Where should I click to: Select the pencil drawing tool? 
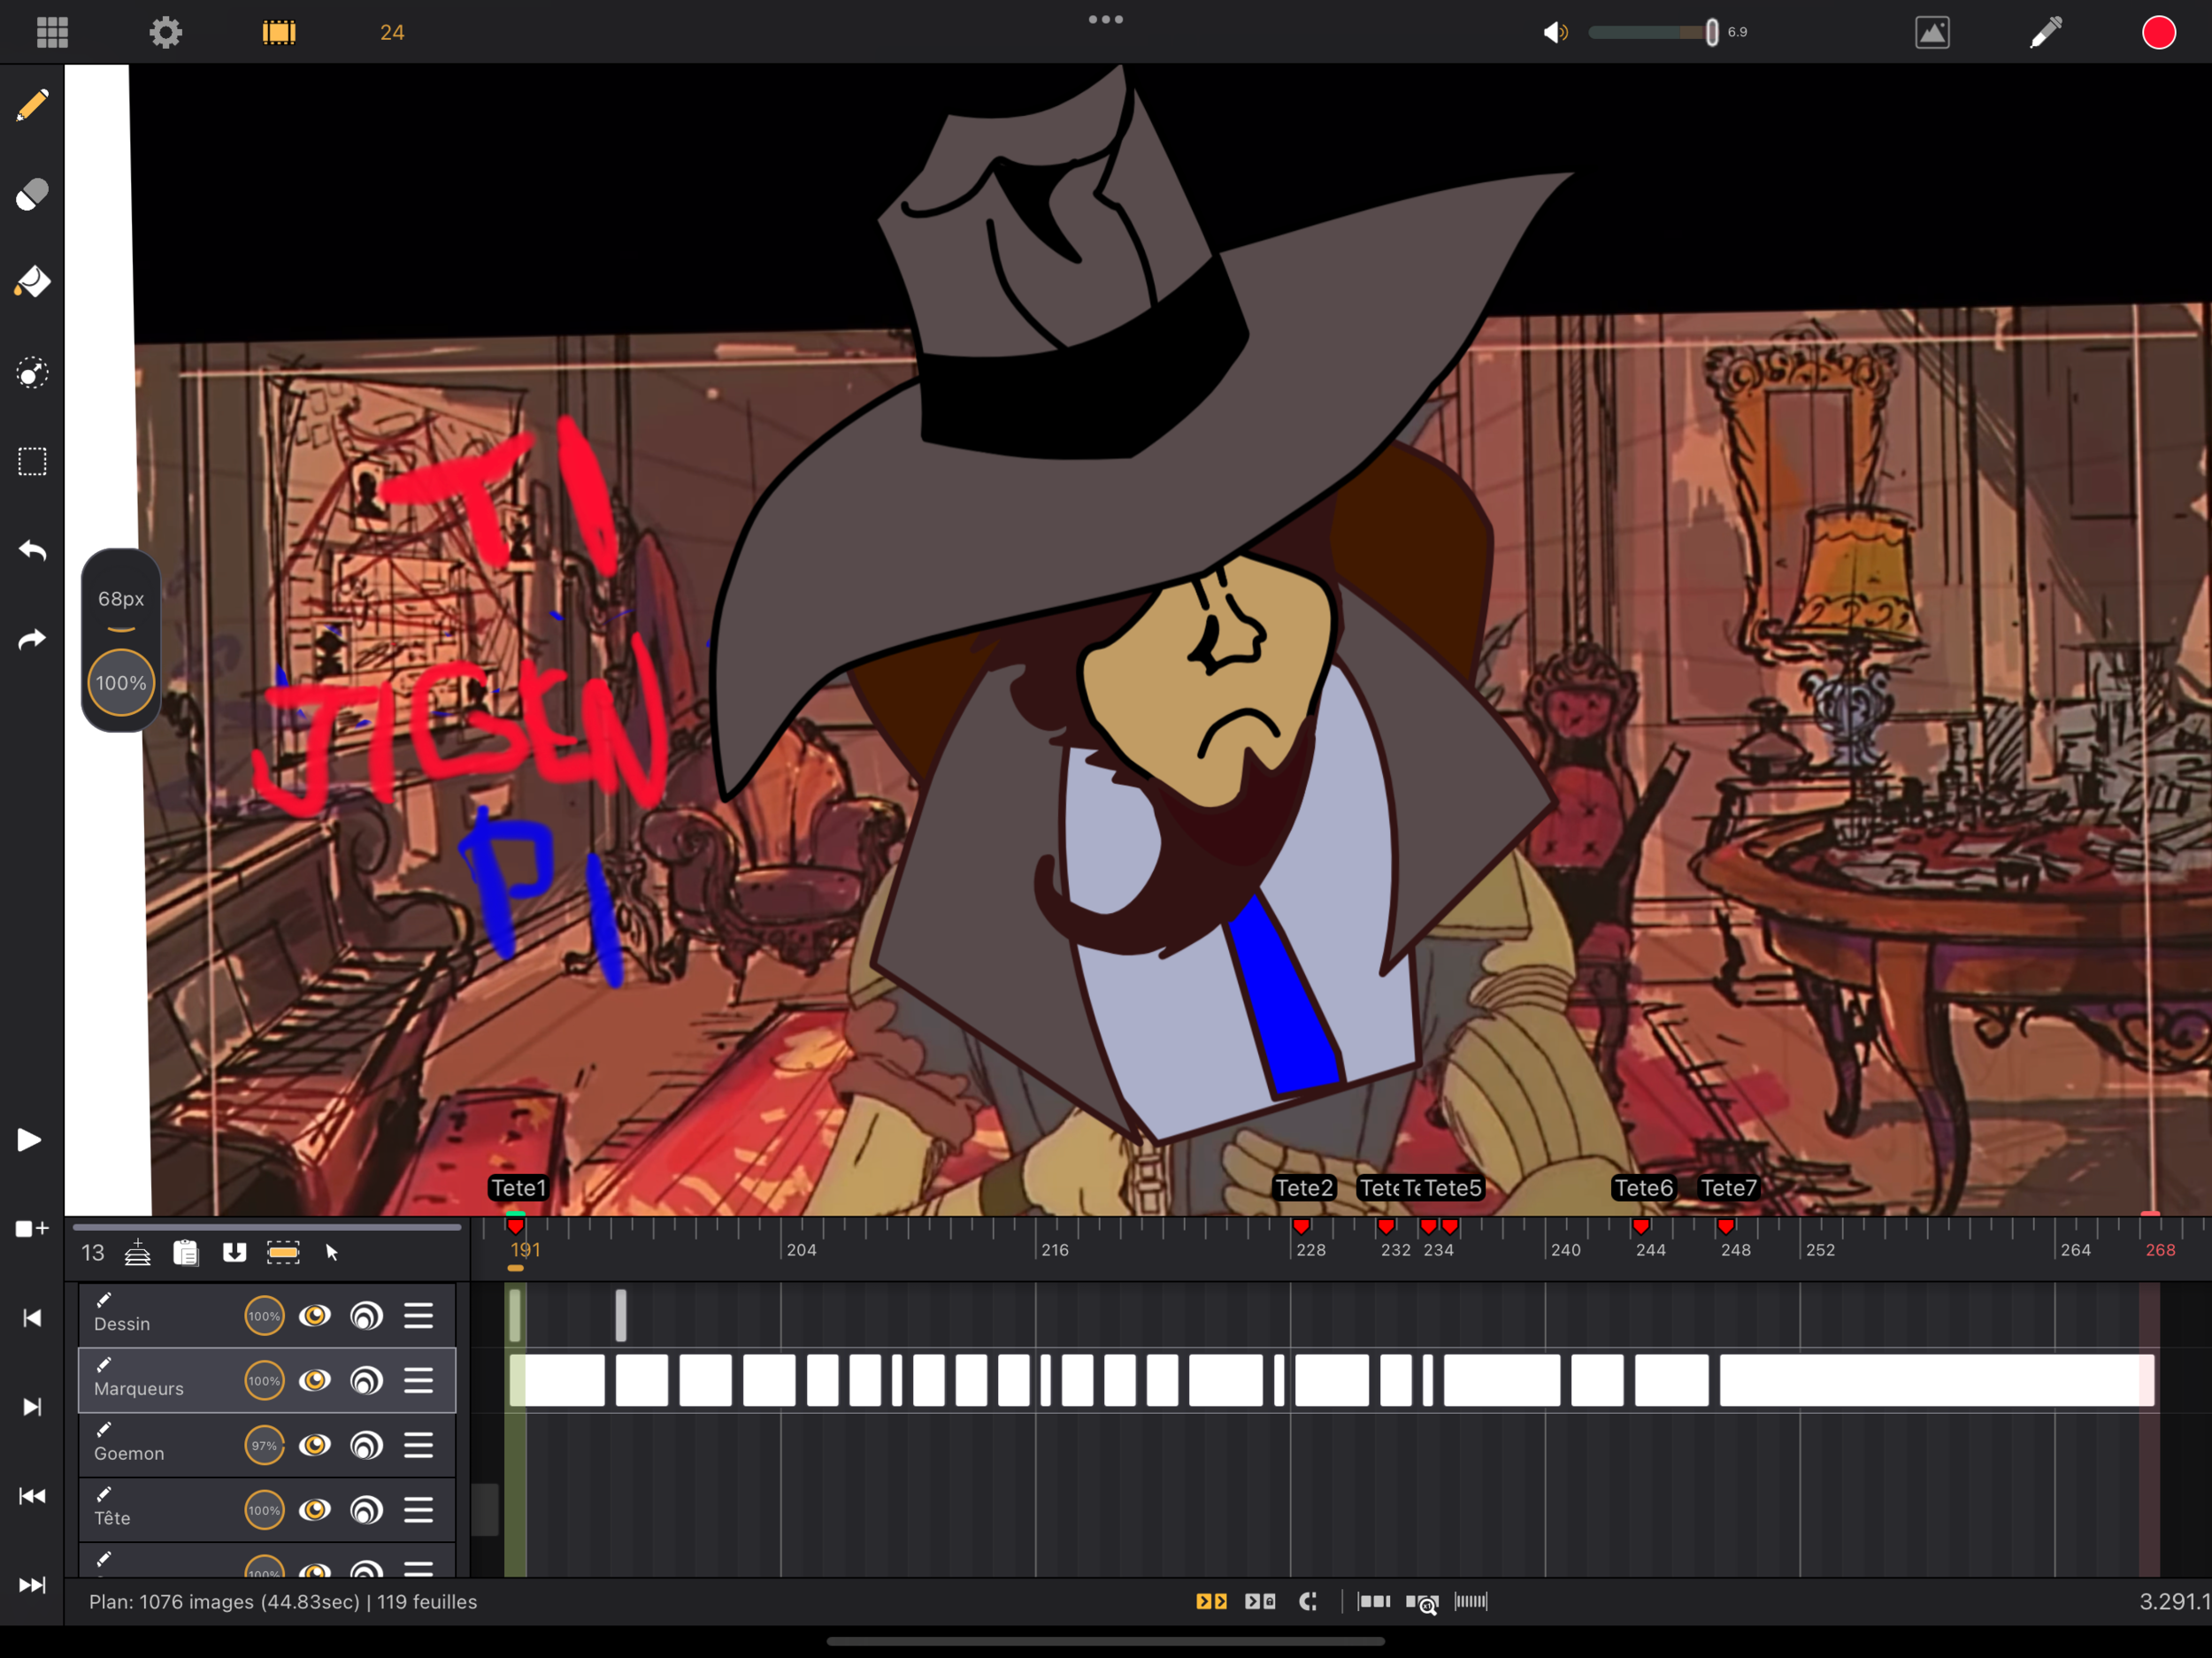pyautogui.click(x=32, y=105)
